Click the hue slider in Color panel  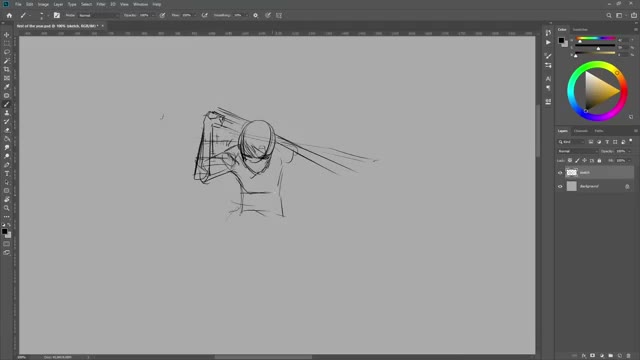596,38
